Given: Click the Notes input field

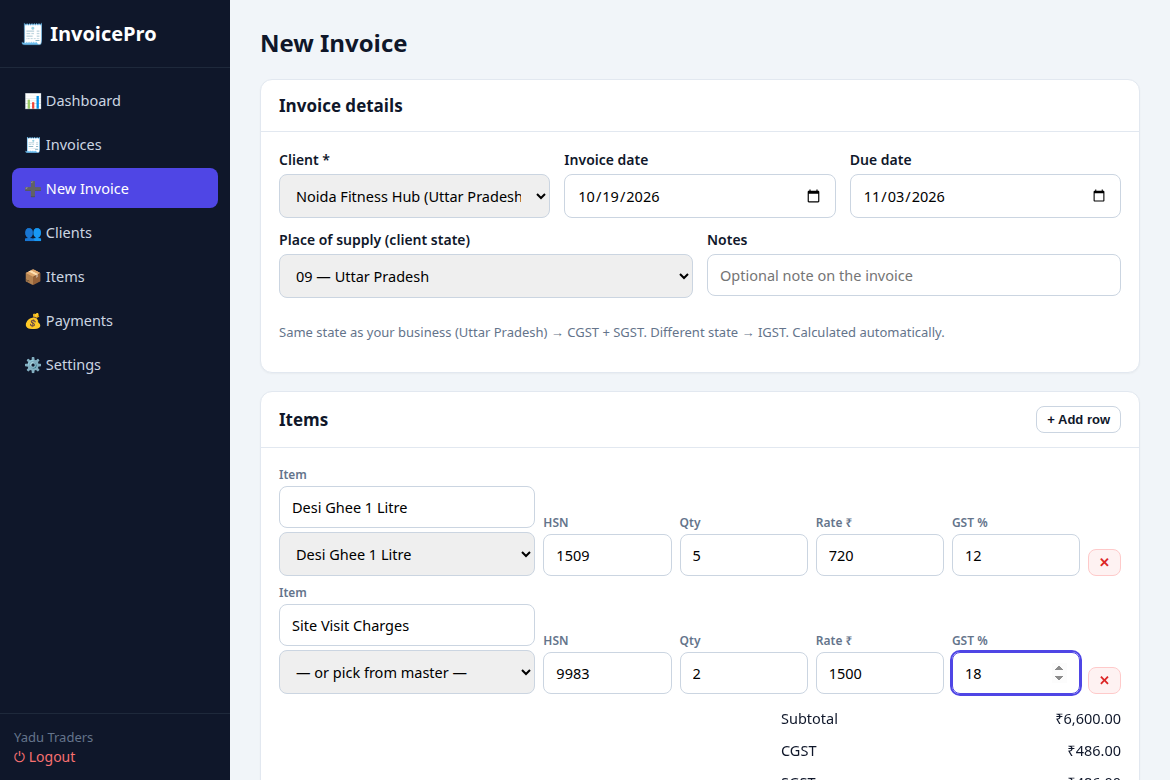Looking at the screenshot, I should point(913,275).
